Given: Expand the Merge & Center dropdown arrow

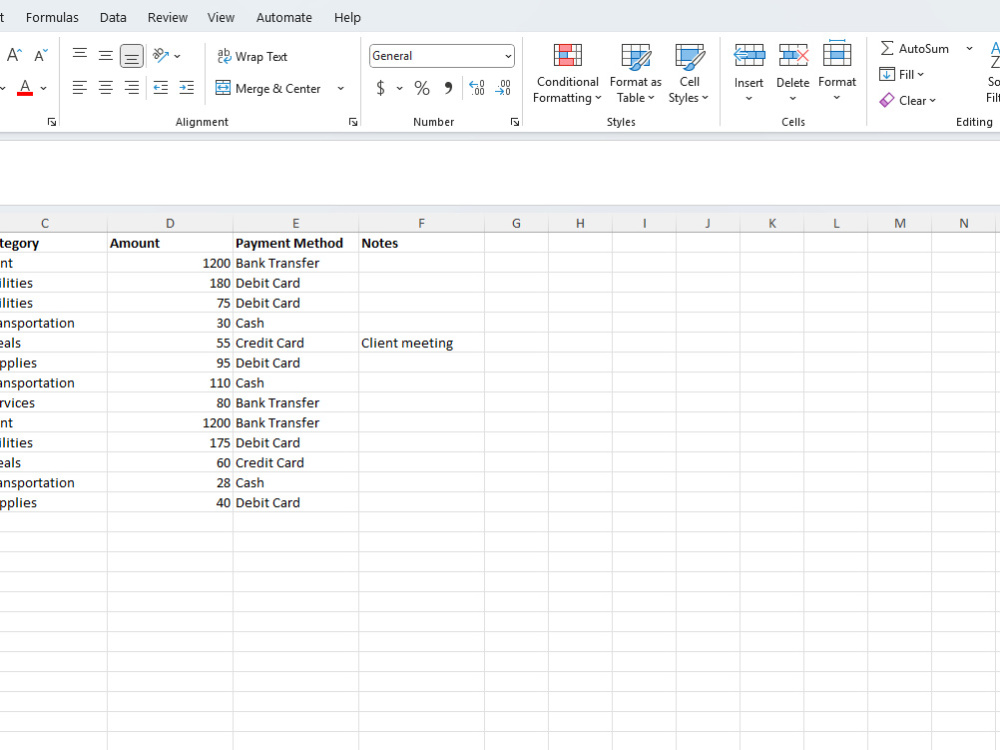Looking at the screenshot, I should click(x=341, y=88).
